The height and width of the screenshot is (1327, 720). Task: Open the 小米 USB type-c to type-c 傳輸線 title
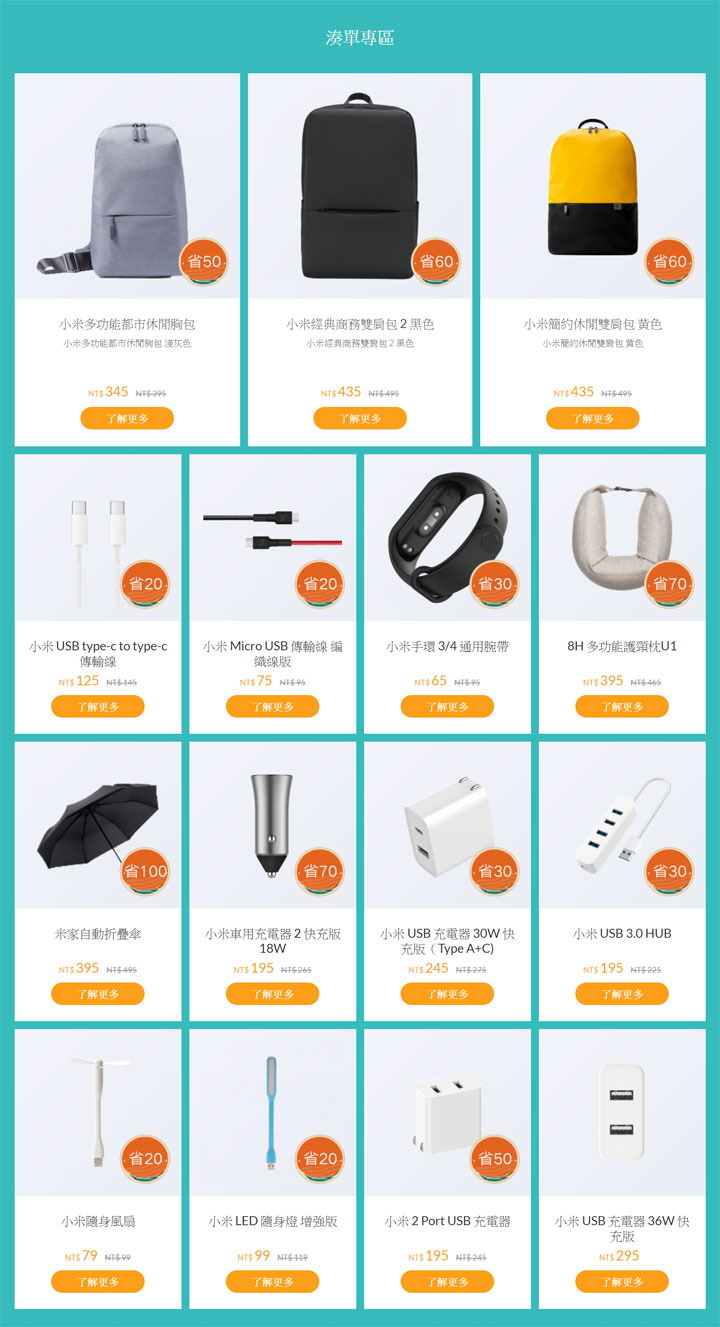(x=98, y=654)
